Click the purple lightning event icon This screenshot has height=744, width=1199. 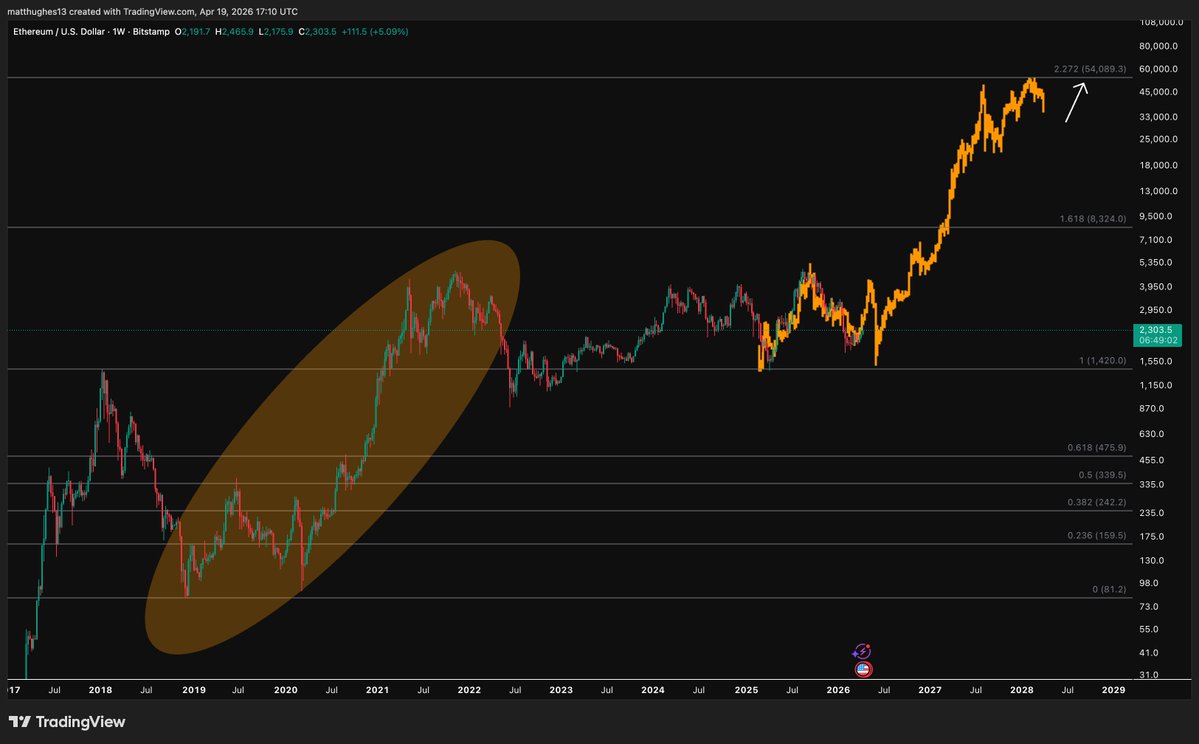(861, 651)
